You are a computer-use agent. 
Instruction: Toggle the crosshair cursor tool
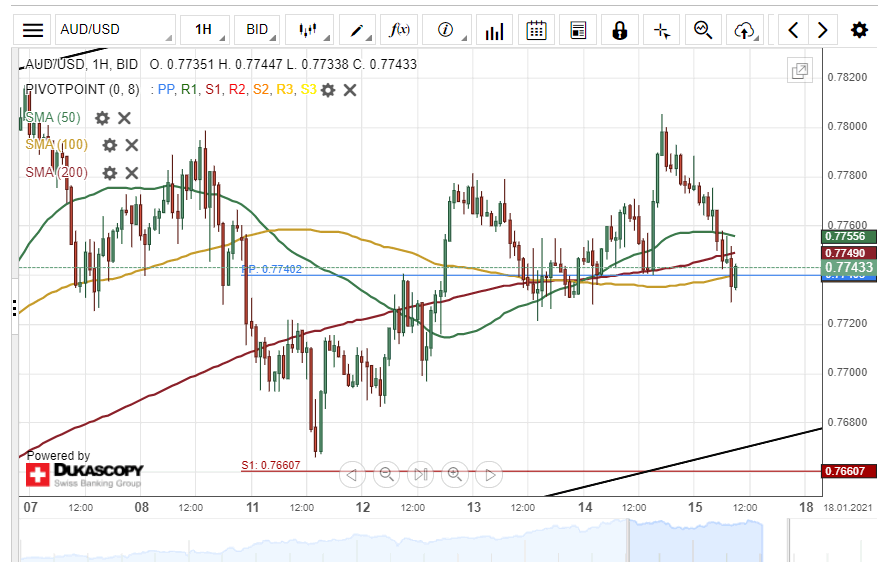[x=661, y=30]
